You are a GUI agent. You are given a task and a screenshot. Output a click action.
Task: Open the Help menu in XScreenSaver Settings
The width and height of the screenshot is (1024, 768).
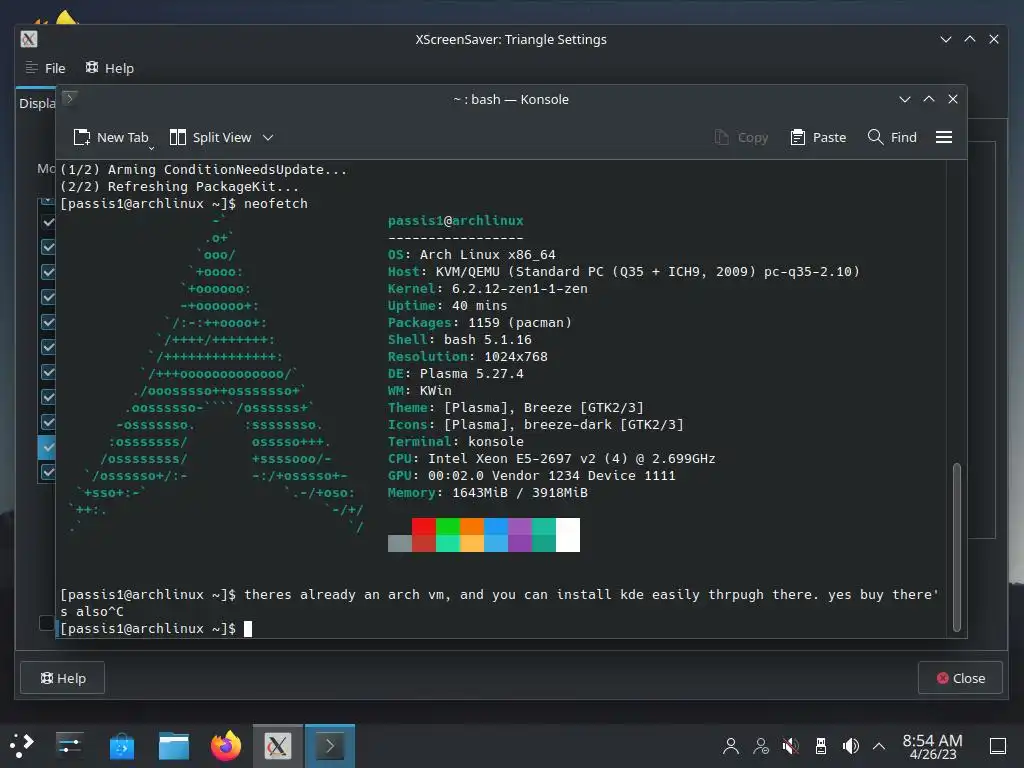(110, 68)
